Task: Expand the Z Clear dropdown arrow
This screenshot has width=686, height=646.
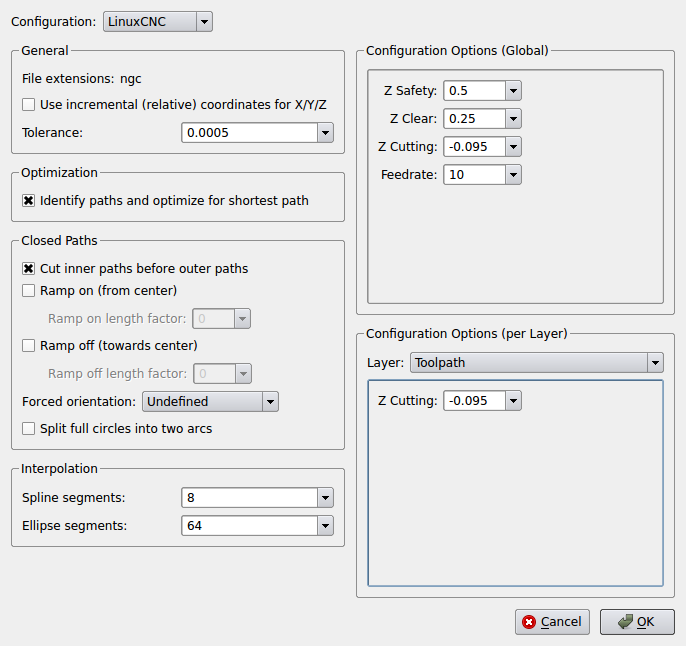Action: click(x=514, y=119)
